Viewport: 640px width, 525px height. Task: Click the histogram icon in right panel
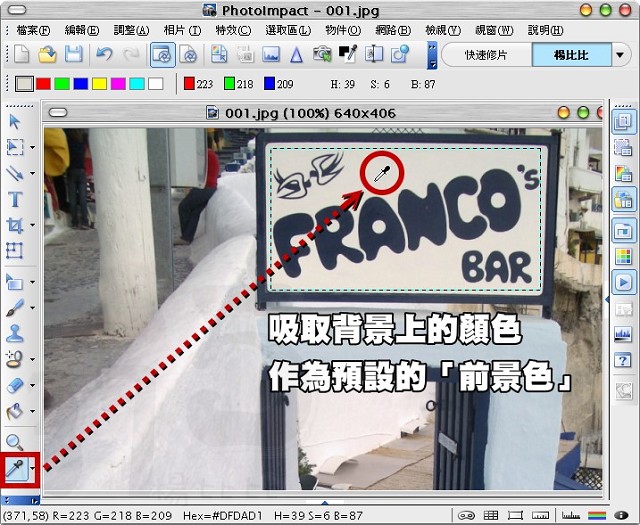point(623,334)
